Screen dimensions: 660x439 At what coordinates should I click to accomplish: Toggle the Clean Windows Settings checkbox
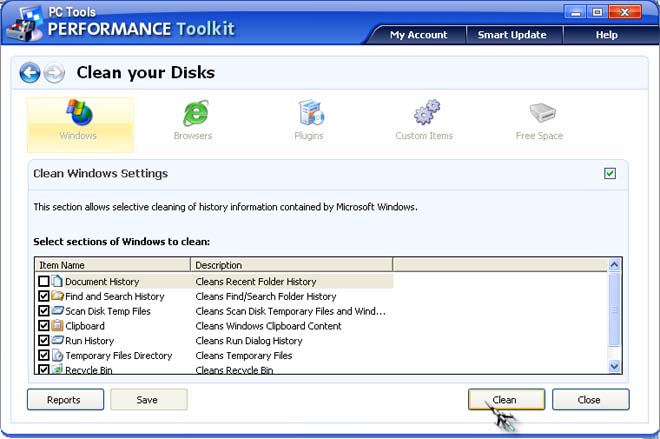609,173
